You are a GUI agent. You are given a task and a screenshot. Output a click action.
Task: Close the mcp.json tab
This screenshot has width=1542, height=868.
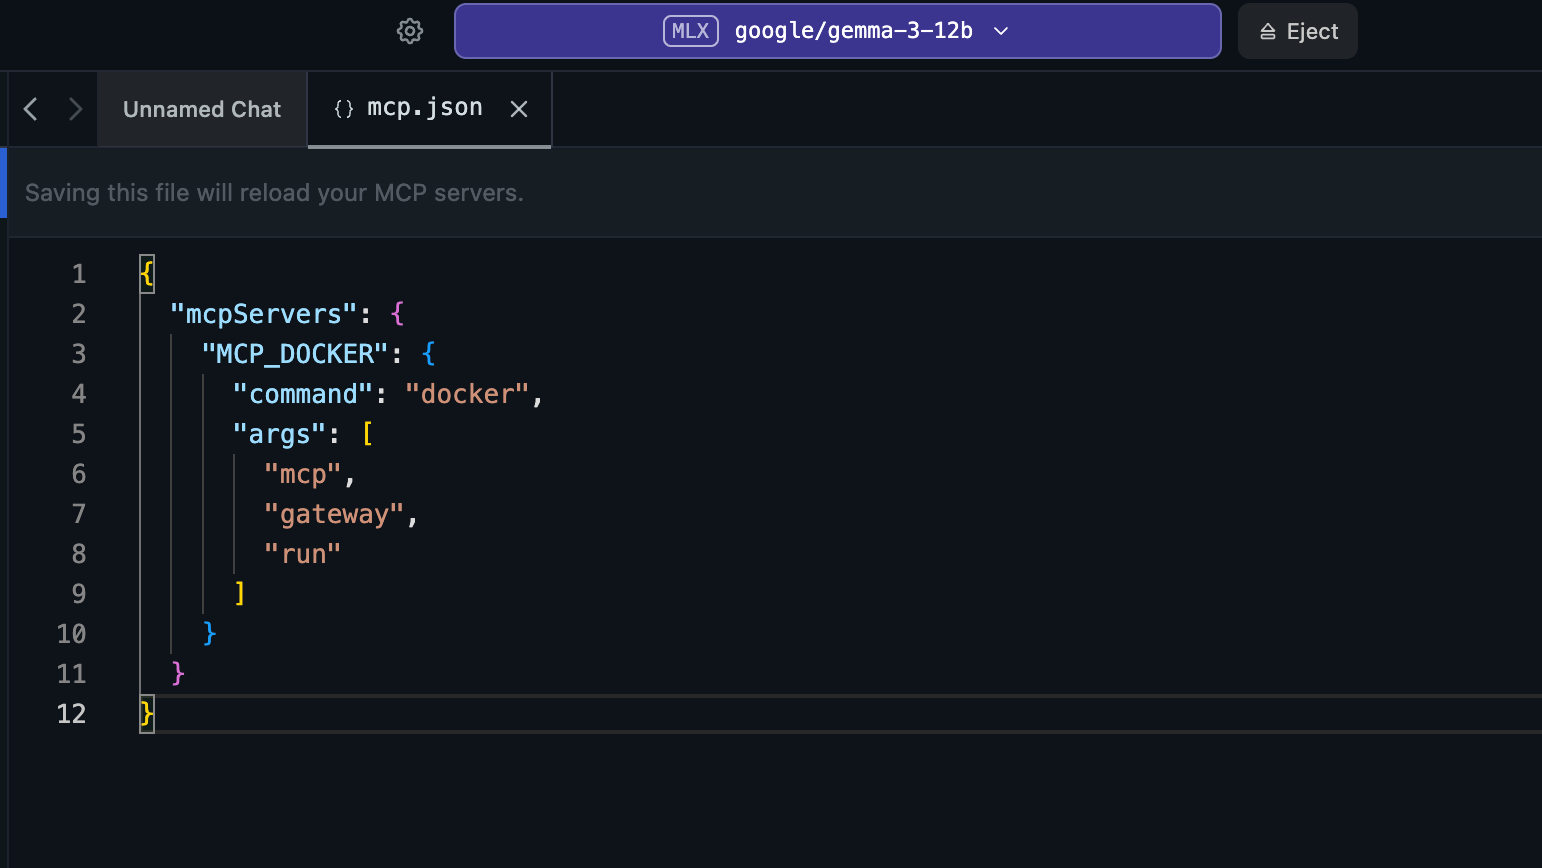point(519,109)
